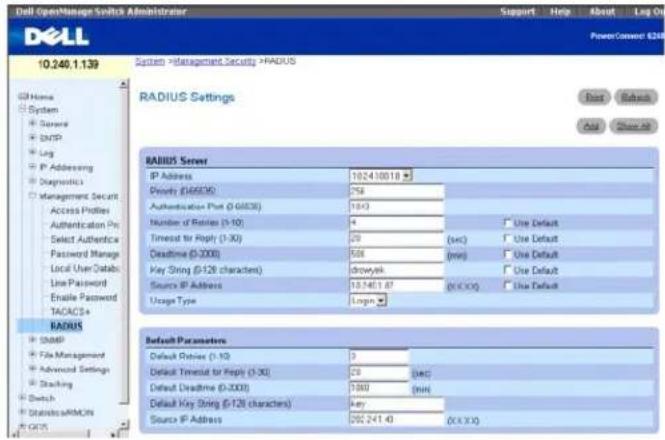665x440 pixels.
Task: Click the Default Key String input field
Action: coord(397,404)
